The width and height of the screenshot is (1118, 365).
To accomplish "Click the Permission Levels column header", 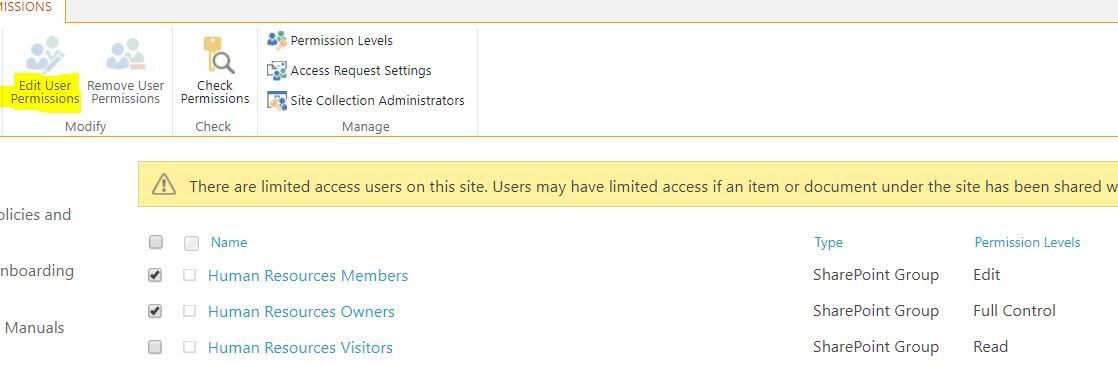I will pos(1027,242).
